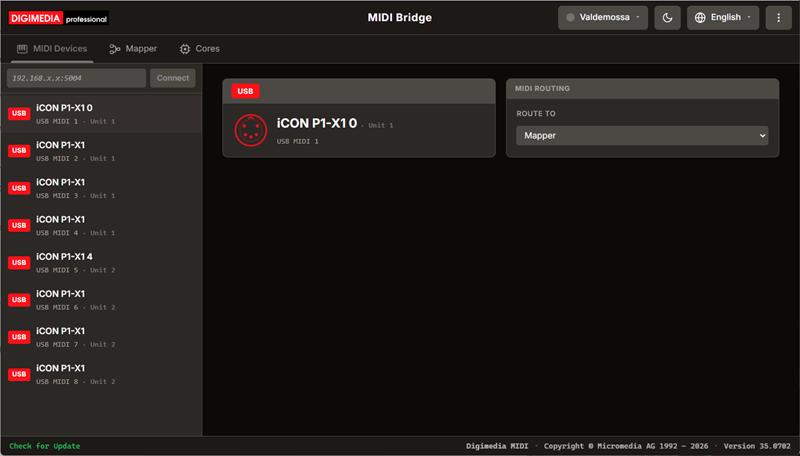Select the USB MIDI 1 device row
This screenshot has height=456, width=800.
coord(102,114)
